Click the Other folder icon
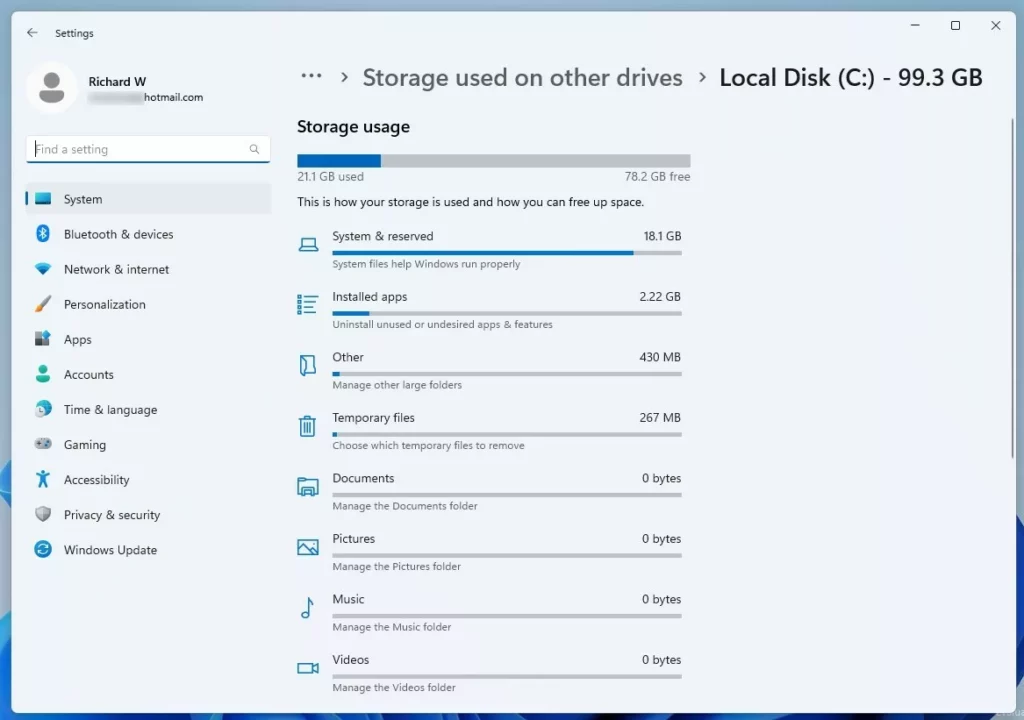Screen dimensions: 1024x720 coord(308,365)
